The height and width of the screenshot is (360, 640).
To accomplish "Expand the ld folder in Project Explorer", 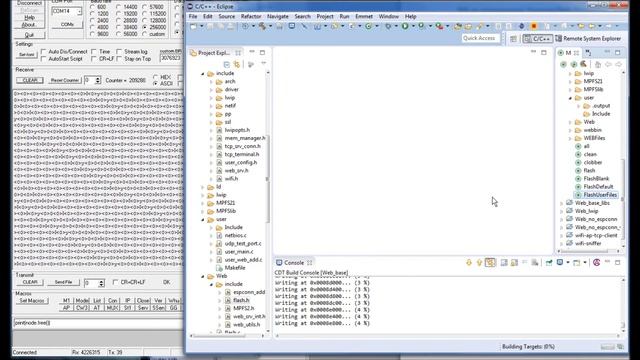I will click(203, 187).
